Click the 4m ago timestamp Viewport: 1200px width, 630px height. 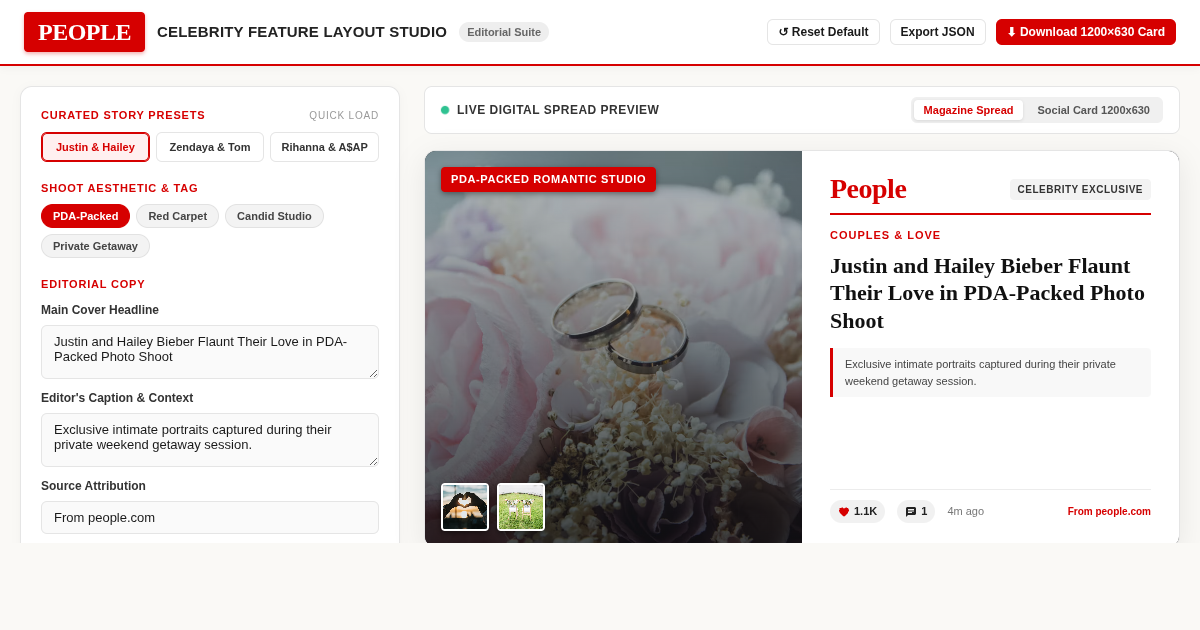coord(965,511)
